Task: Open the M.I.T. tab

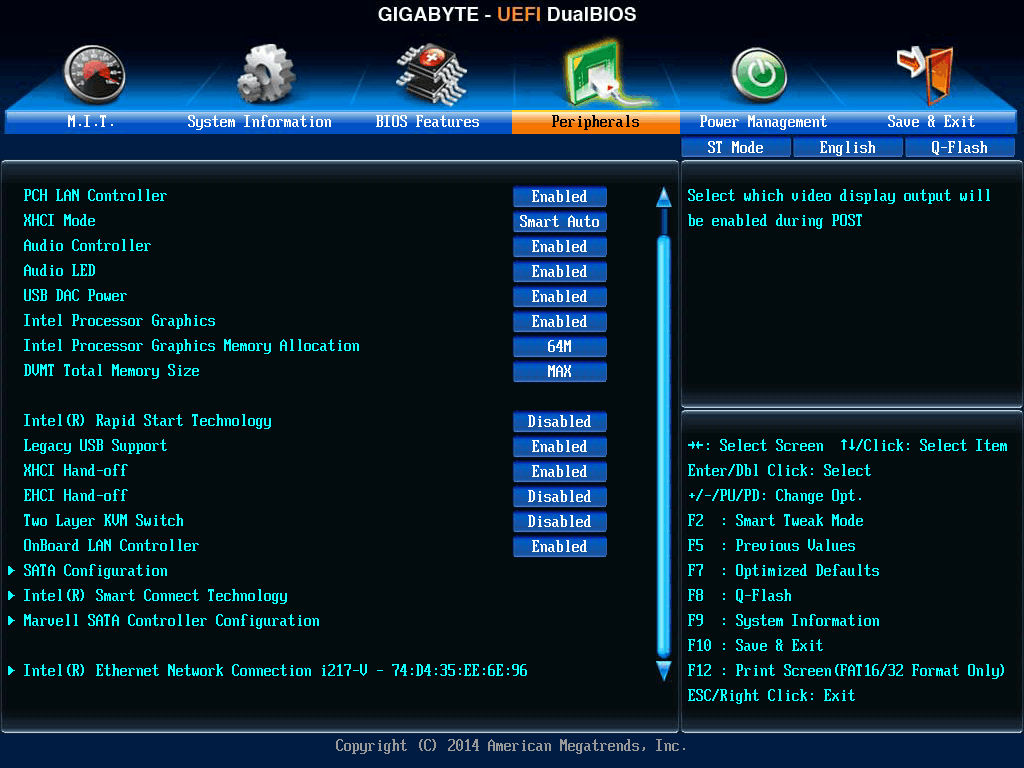Action: coord(91,121)
